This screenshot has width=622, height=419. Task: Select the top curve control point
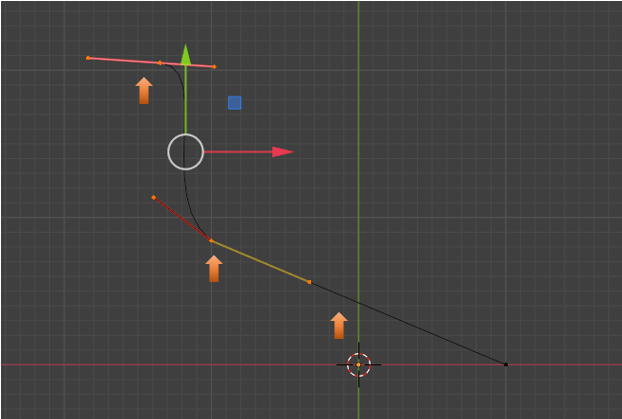pyautogui.click(x=160, y=63)
